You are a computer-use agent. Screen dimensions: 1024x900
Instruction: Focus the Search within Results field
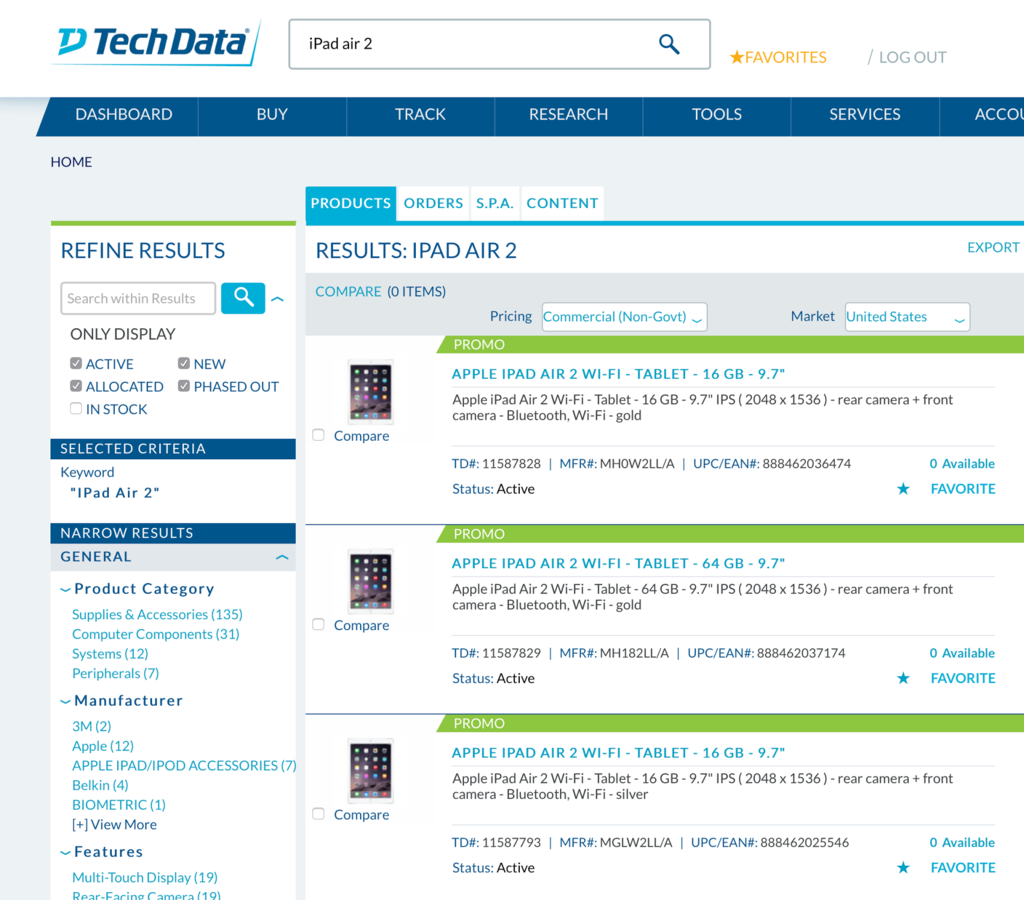tap(138, 298)
